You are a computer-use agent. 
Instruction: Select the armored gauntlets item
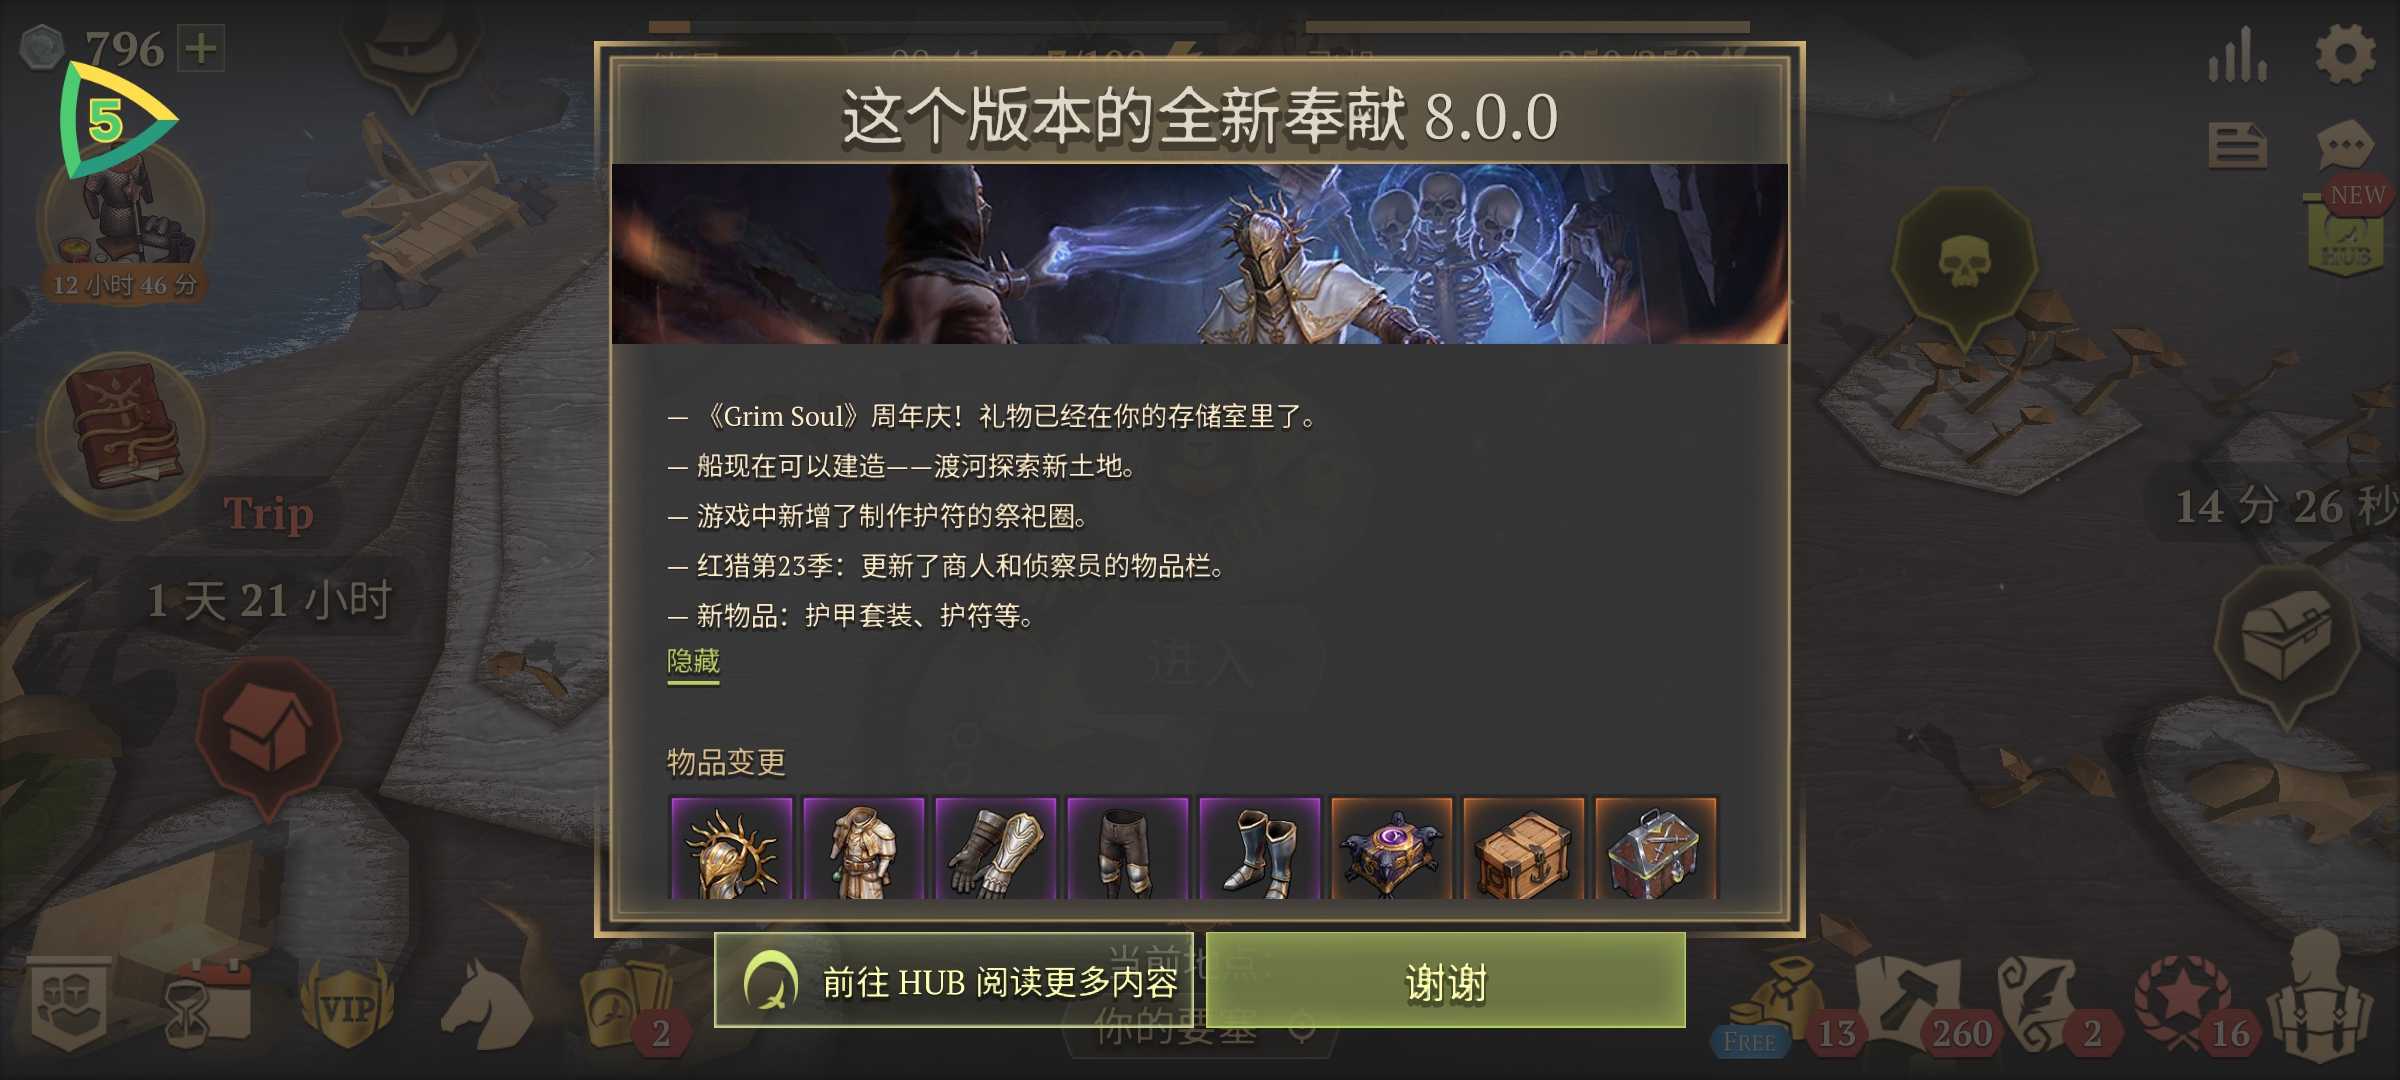pos(995,848)
